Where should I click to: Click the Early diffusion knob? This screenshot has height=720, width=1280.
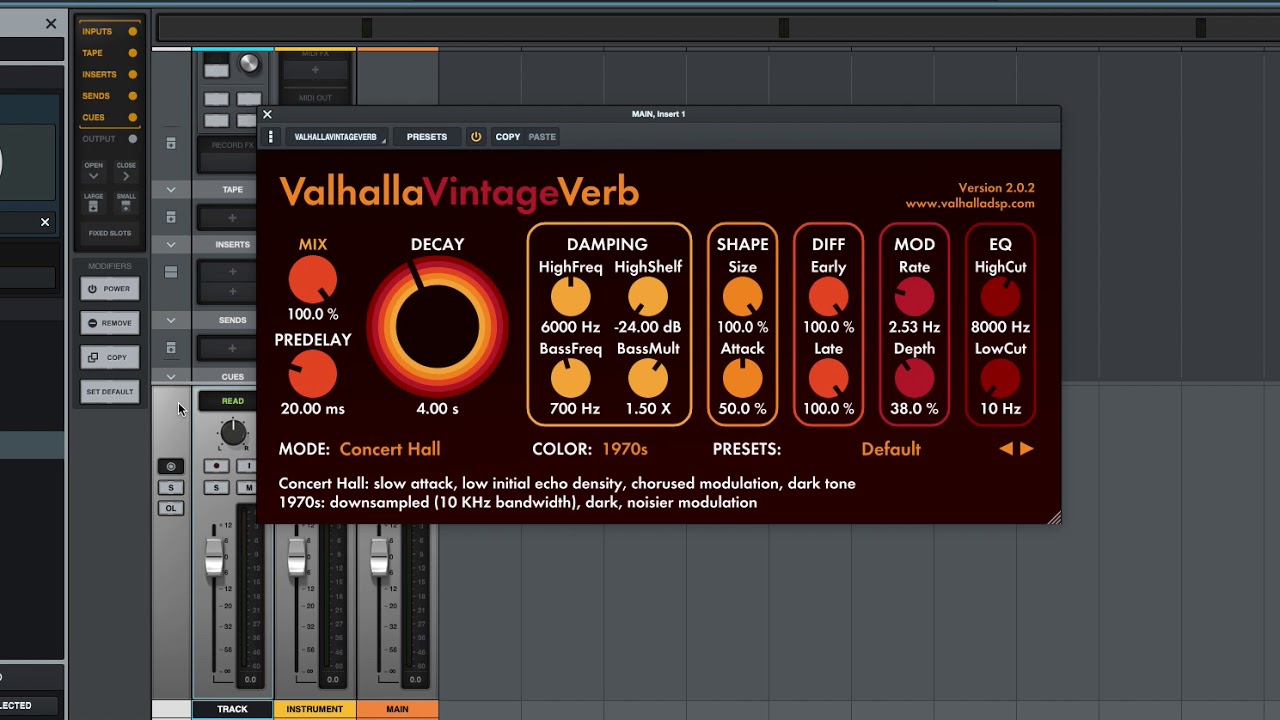828,297
